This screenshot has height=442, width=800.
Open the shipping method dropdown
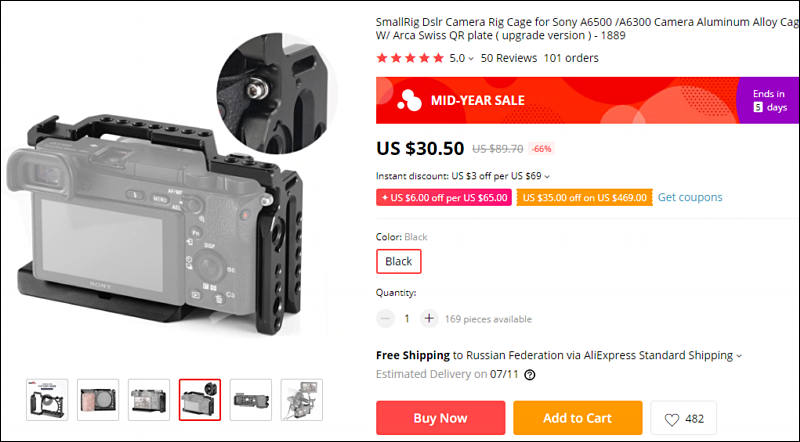click(739, 356)
